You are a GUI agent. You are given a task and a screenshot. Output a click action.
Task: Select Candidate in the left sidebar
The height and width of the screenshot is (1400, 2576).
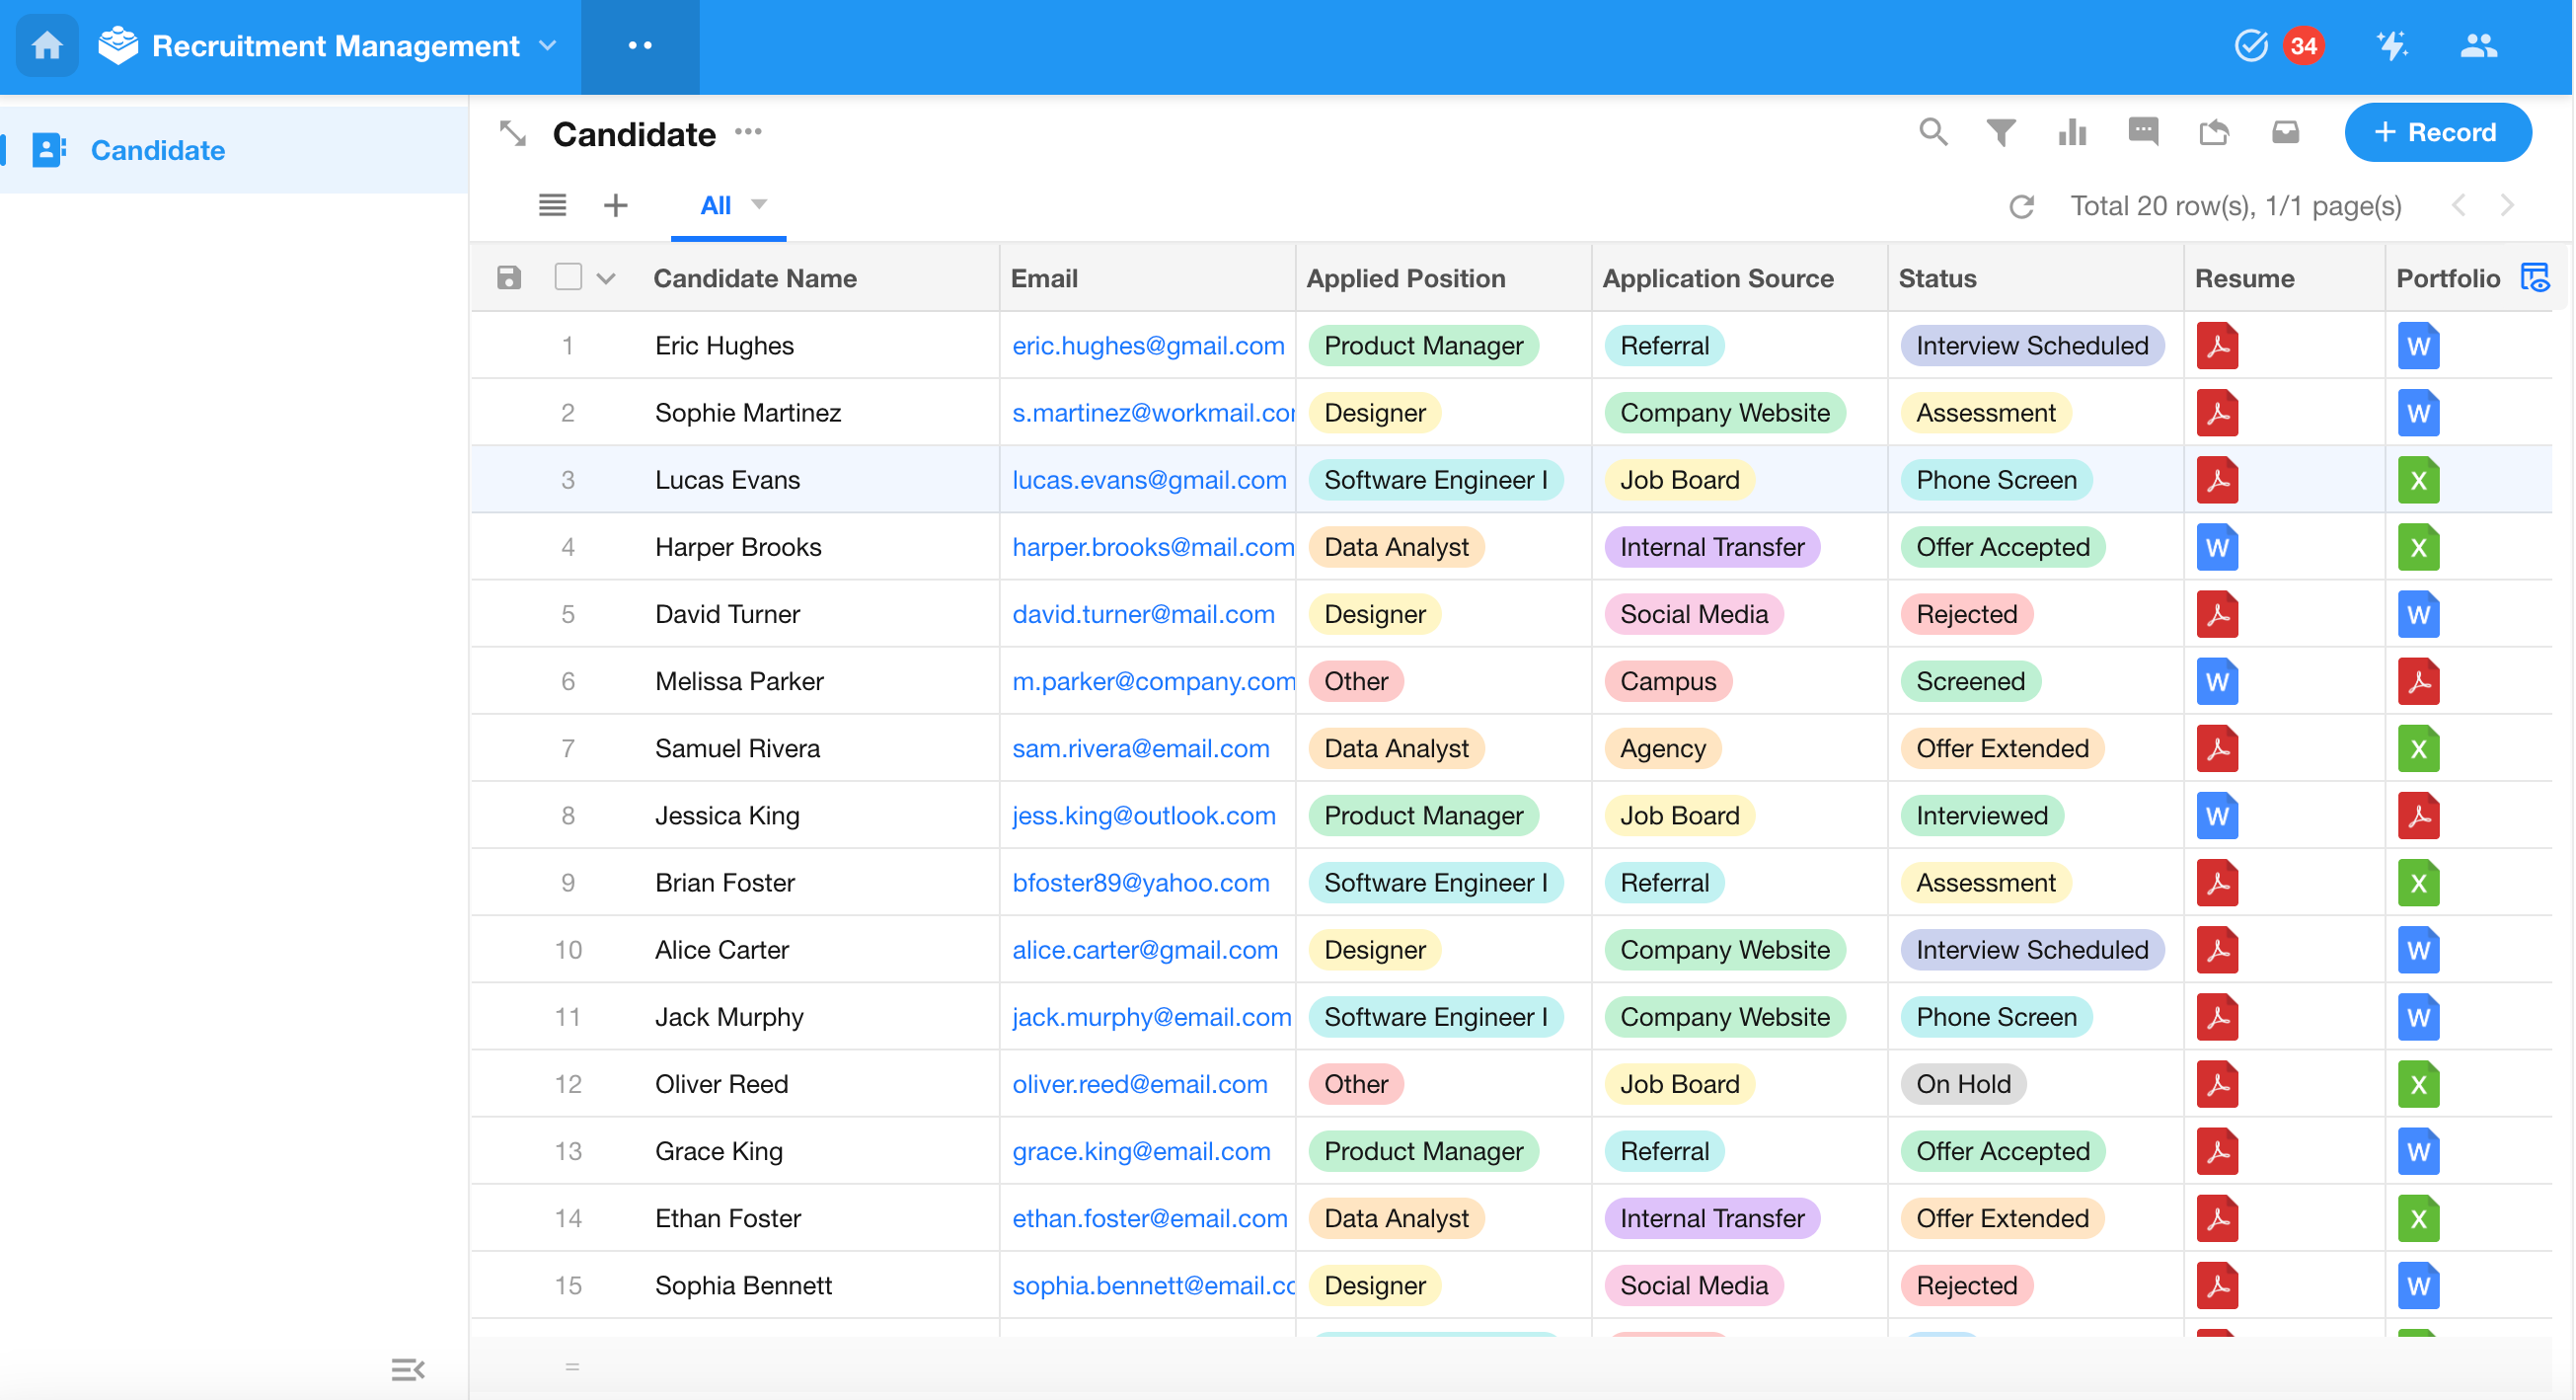pos(234,150)
